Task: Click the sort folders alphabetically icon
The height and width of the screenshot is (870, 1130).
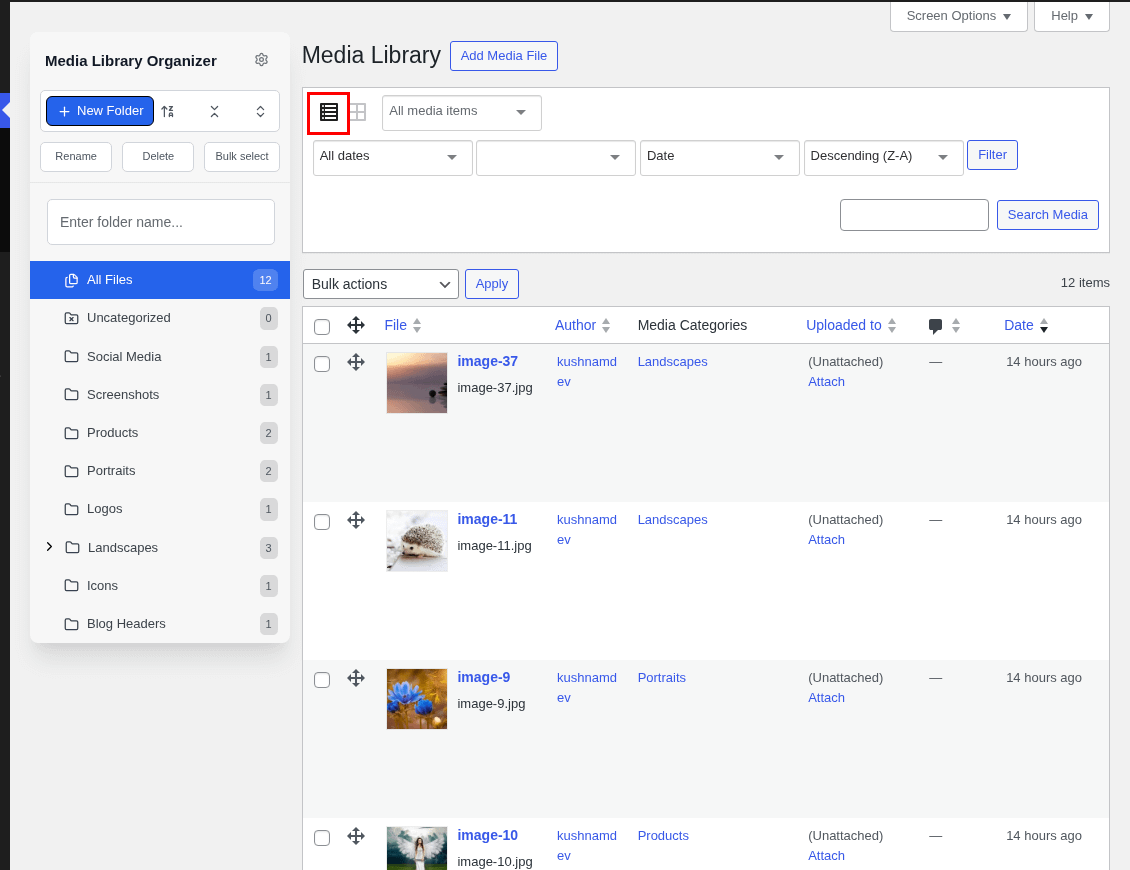Action: click(167, 111)
